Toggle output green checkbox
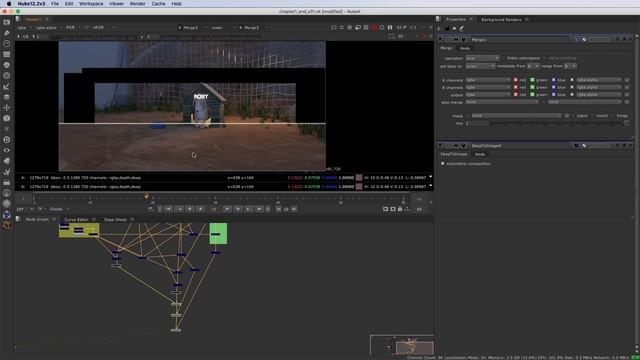Viewport: 640px width, 360px height. pyautogui.click(x=532, y=94)
